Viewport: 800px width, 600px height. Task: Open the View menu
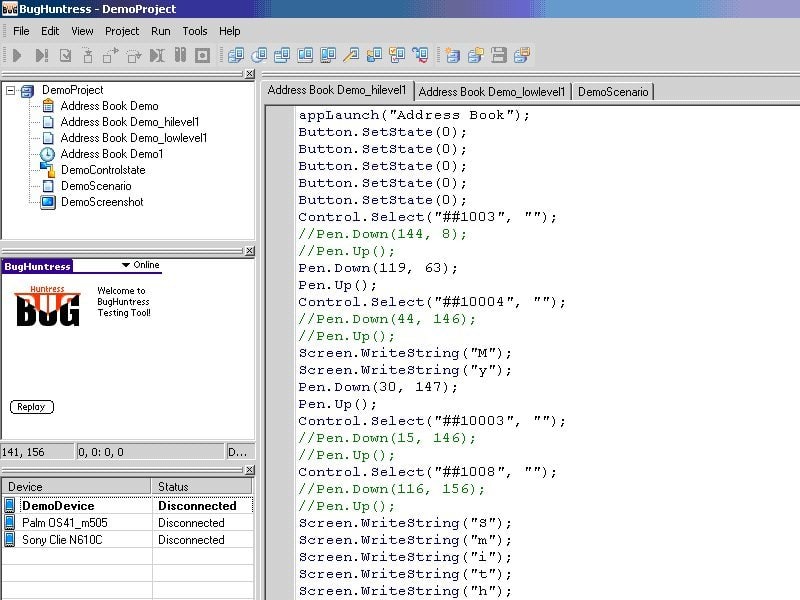pos(82,31)
